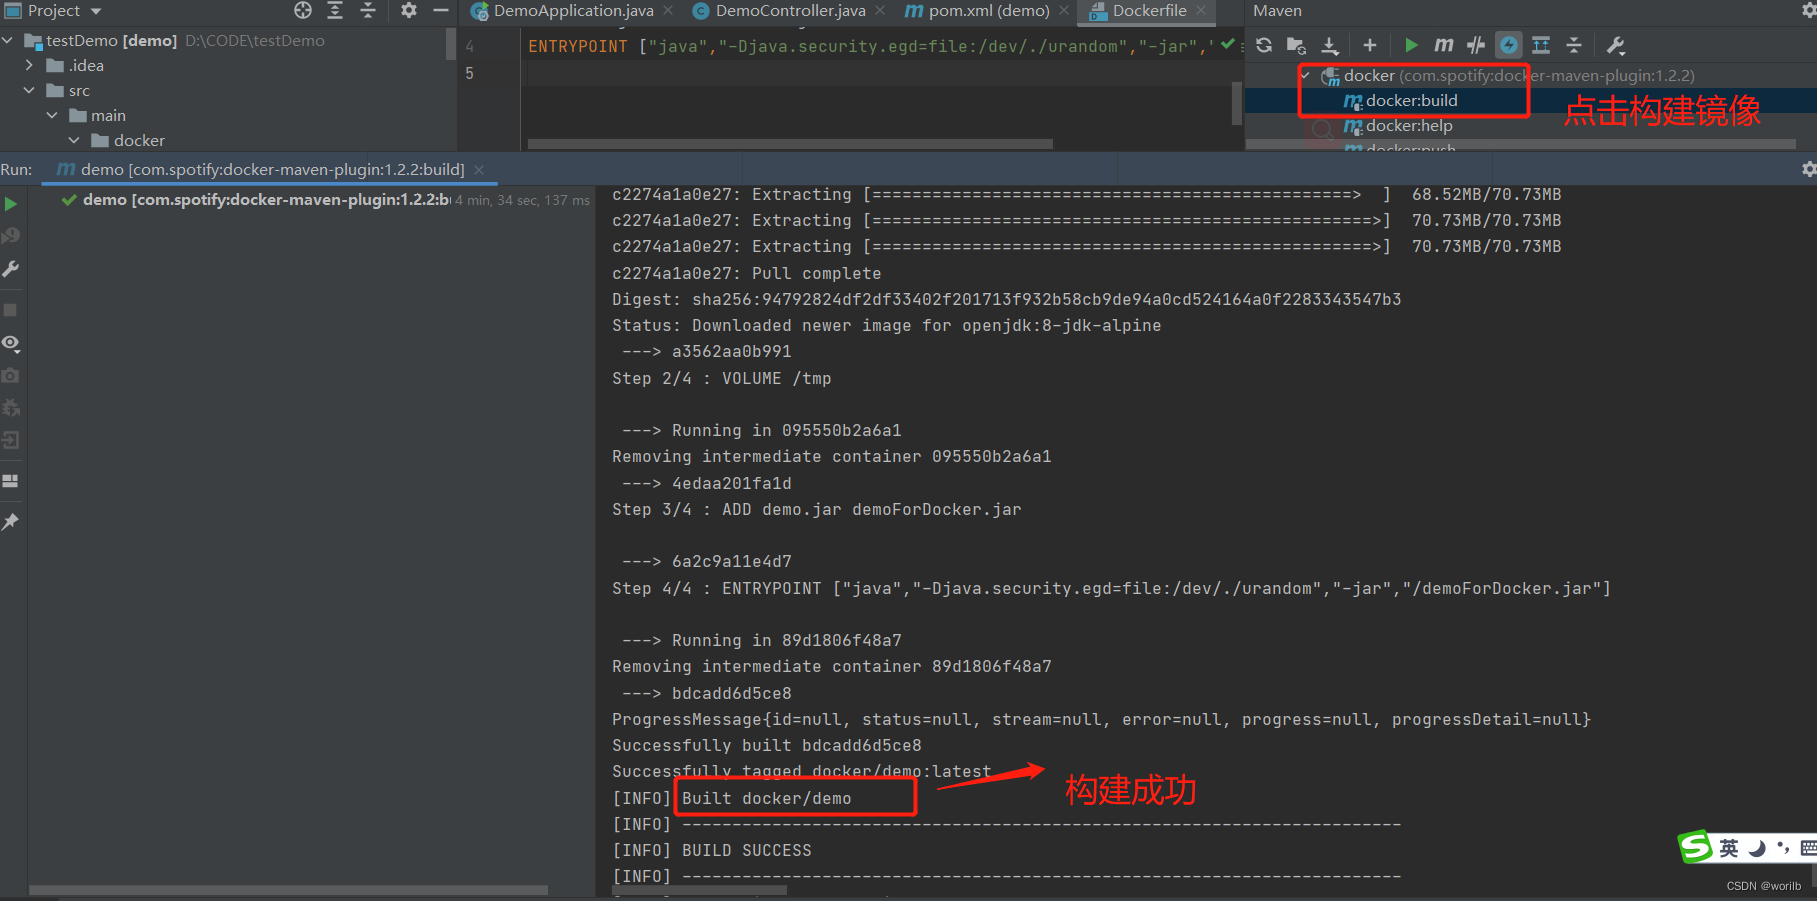Click Dockerfile ENTRYPOINT code line
Screen dimensions: 1817x901
(870, 46)
